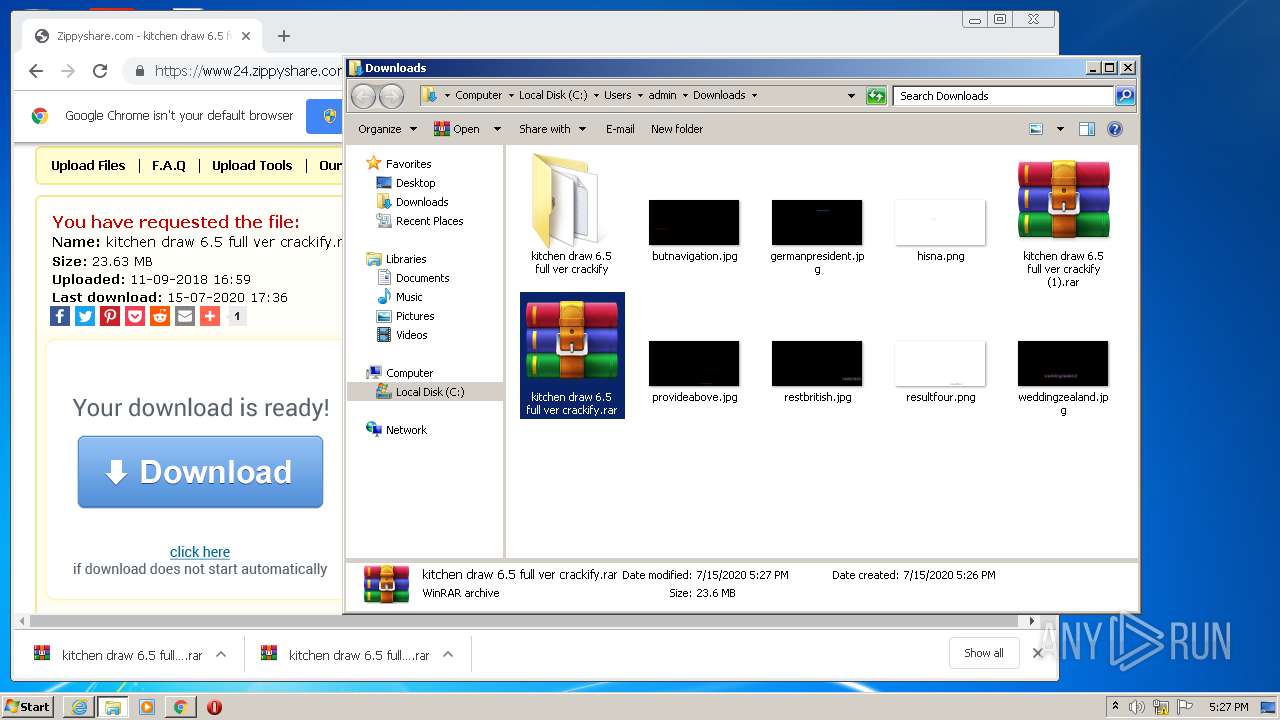1280x720 pixels.
Task: Follow the 'click here' link
Action: [200, 552]
